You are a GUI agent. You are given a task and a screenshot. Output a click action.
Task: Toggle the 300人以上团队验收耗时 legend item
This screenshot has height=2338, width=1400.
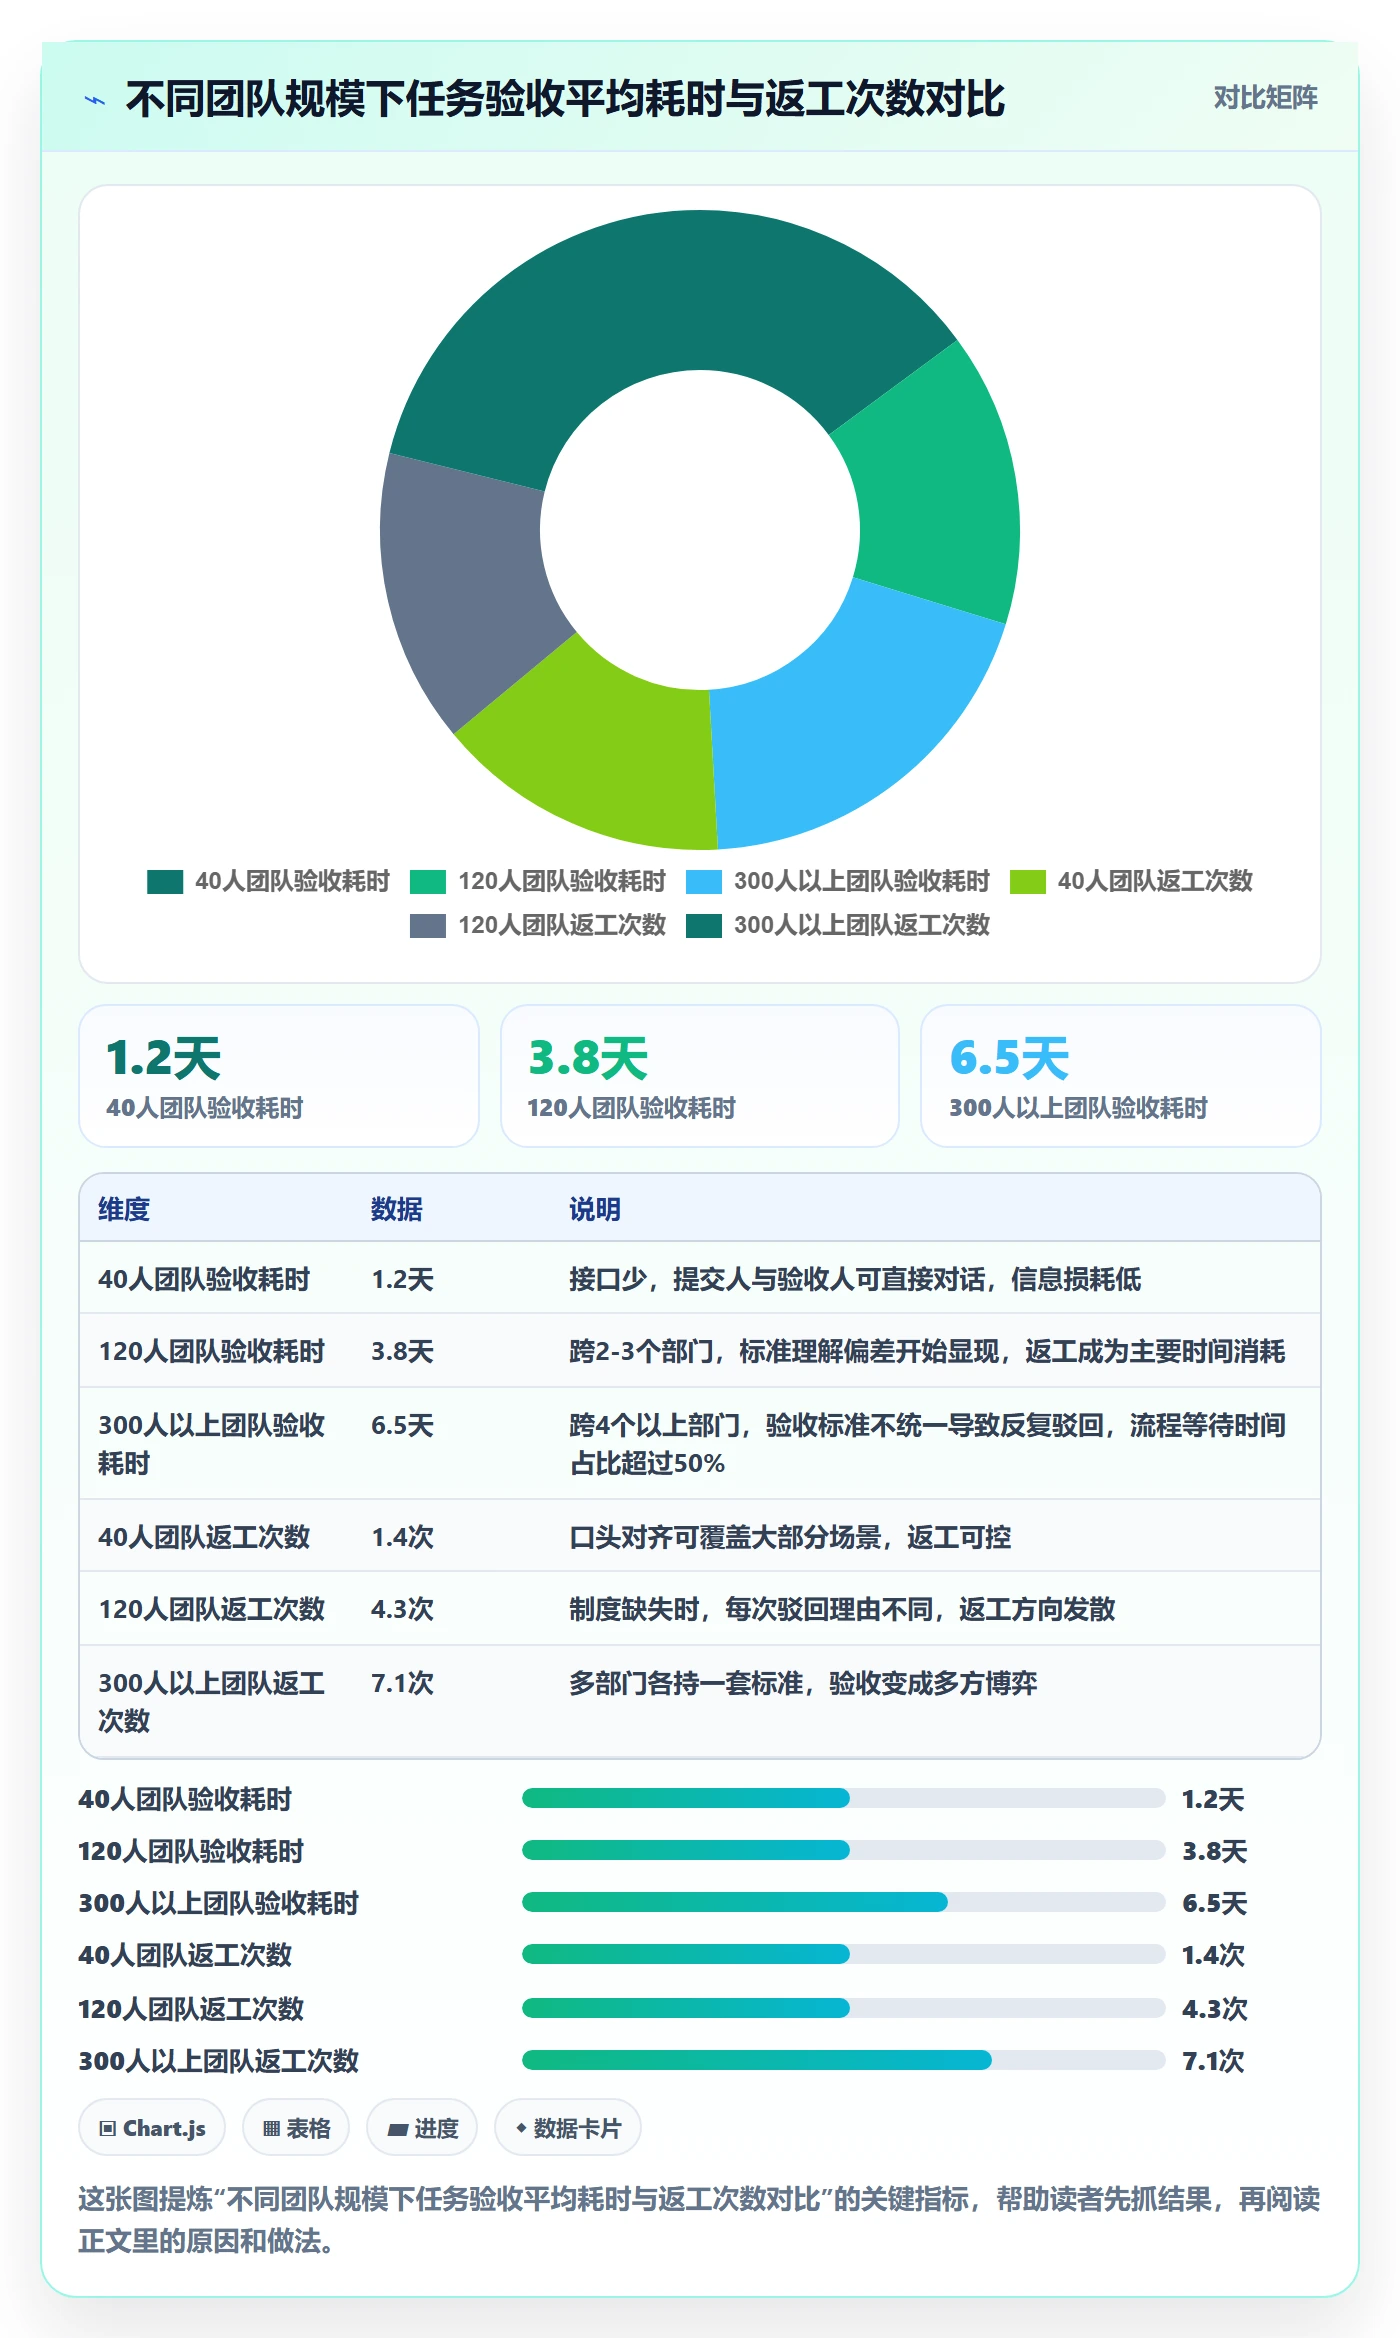coord(838,881)
